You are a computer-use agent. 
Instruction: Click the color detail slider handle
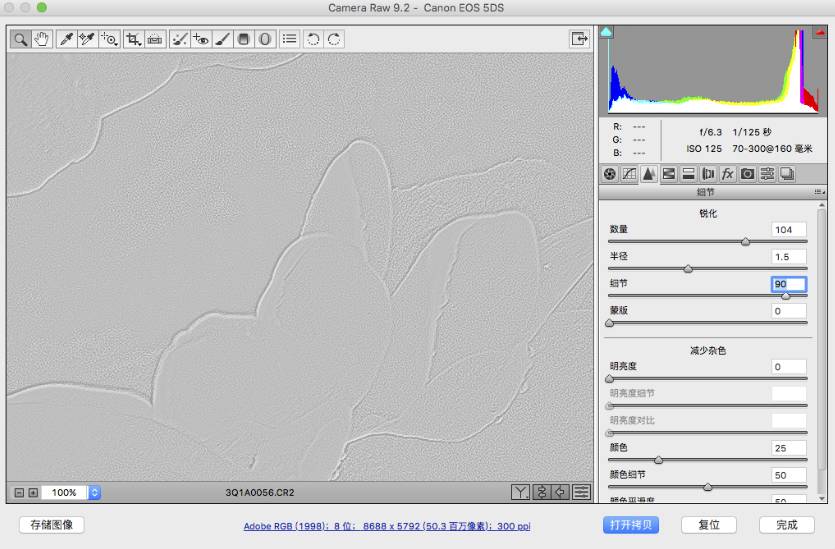coord(708,487)
